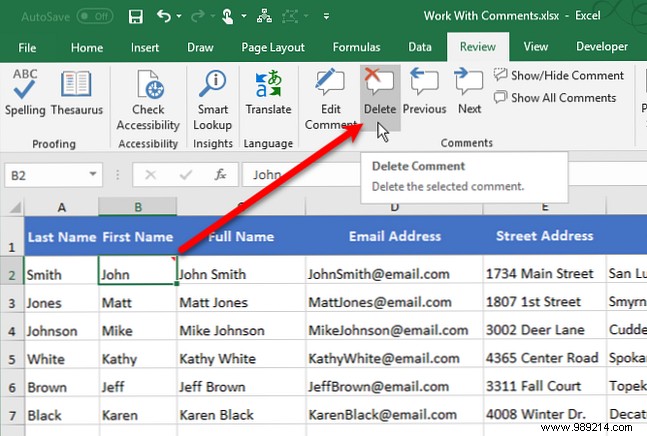The width and height of the screenshot is (647, 436).
Task: Switch to the Insert tab
Action: [x=145, y=47]
